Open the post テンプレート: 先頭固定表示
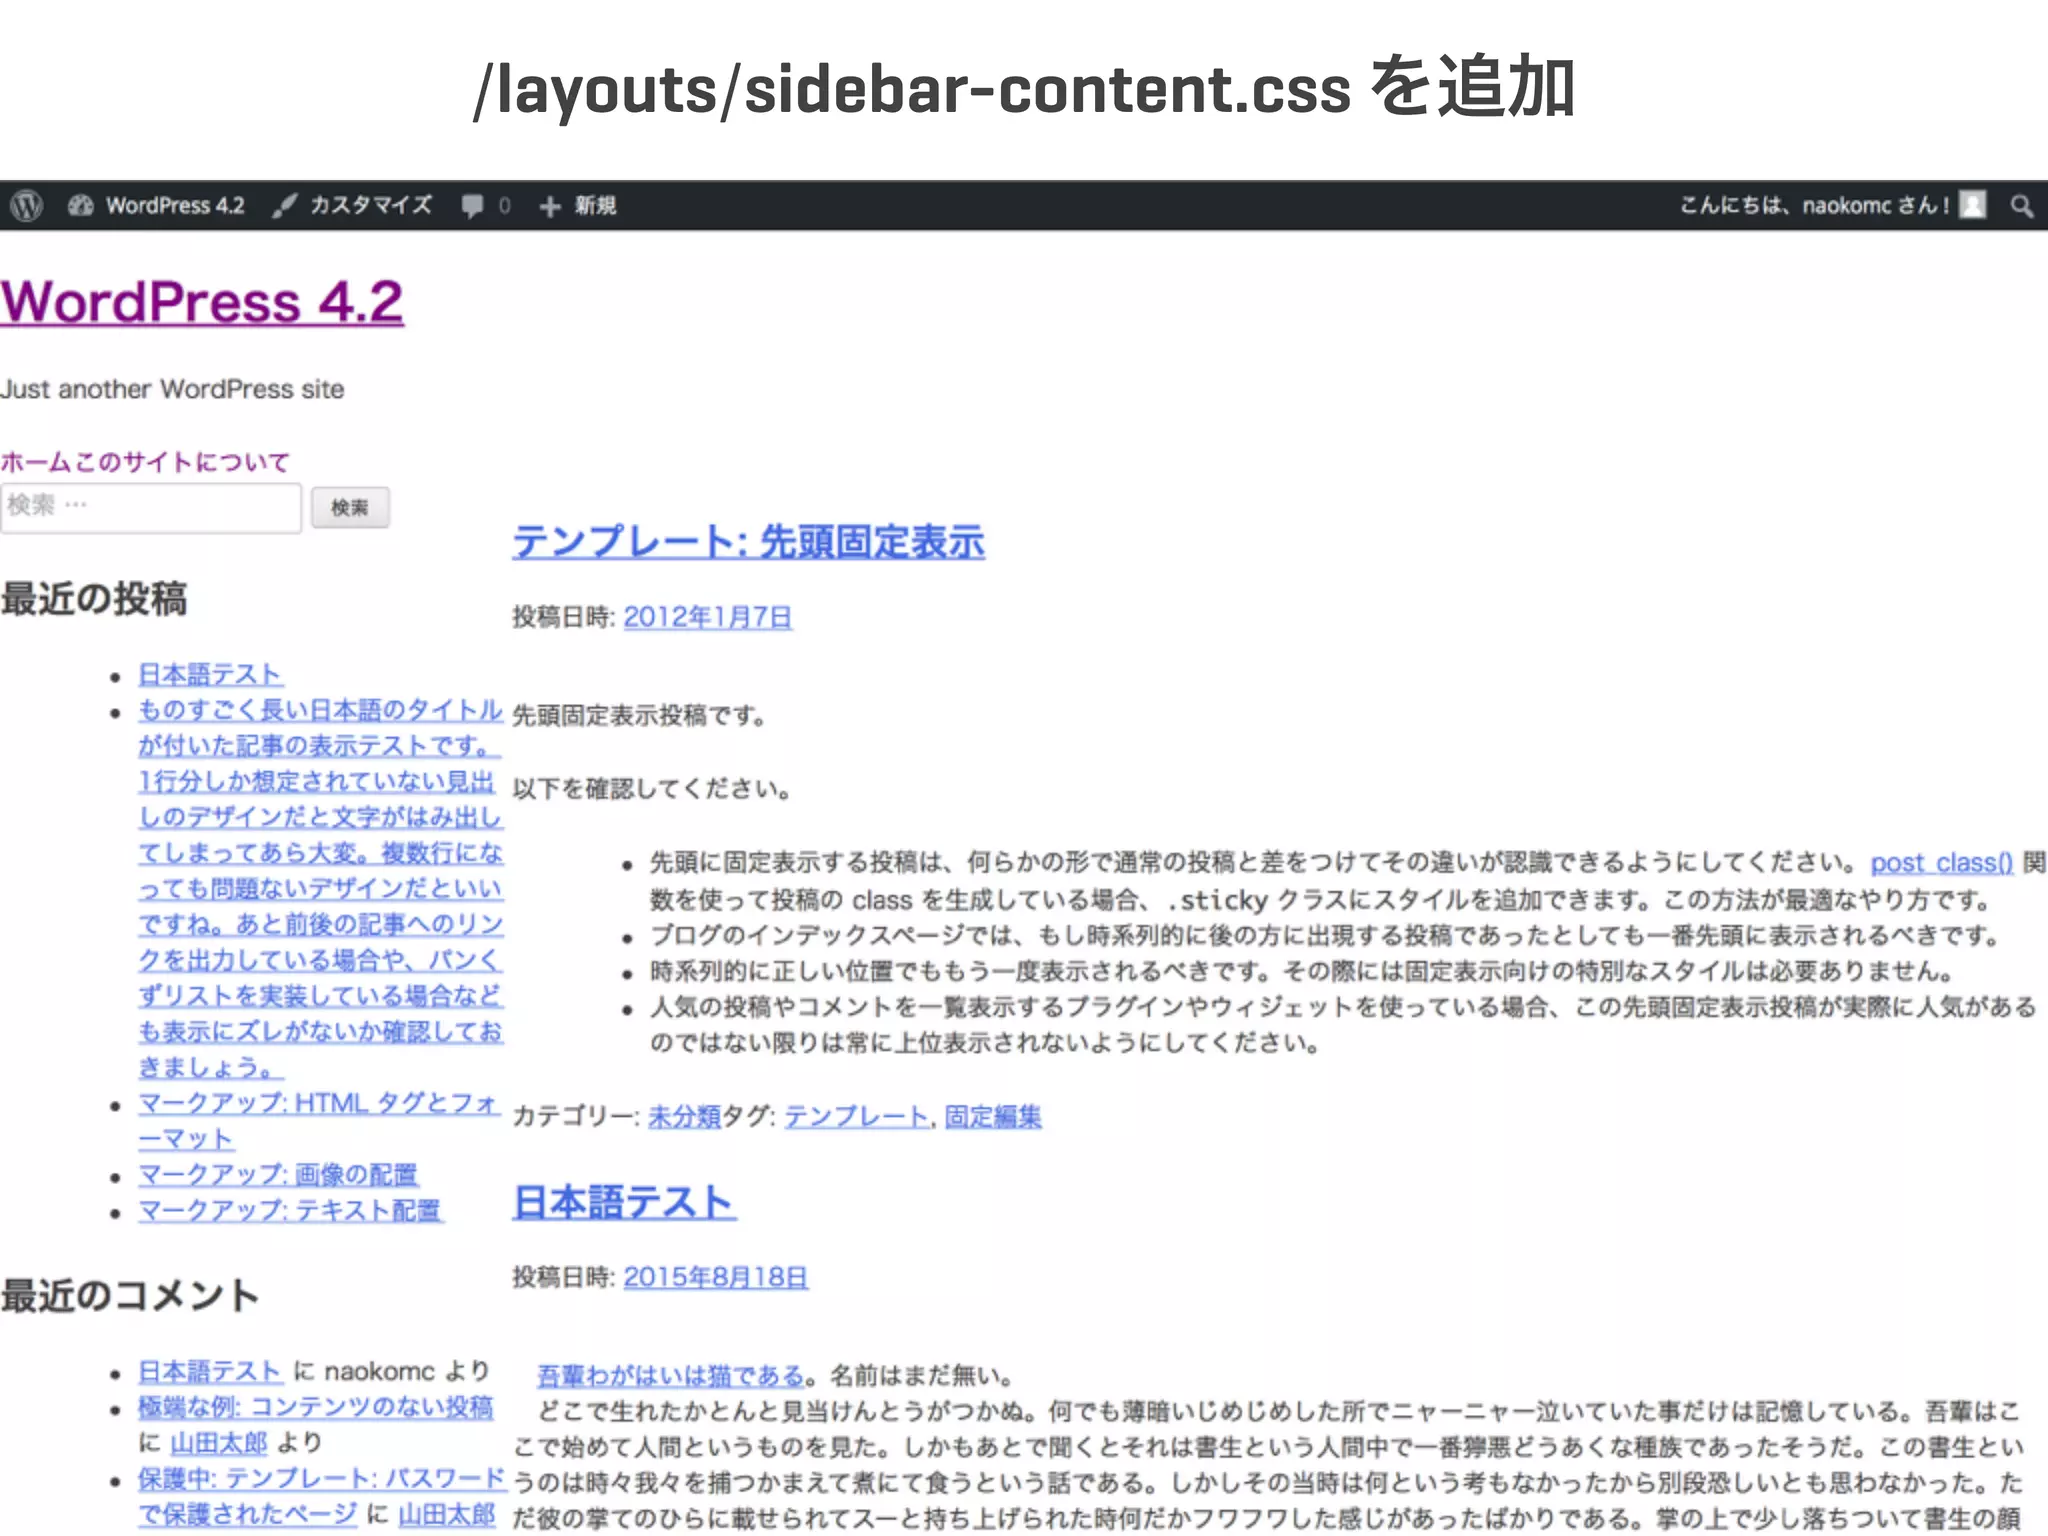 tap(748, 541)
